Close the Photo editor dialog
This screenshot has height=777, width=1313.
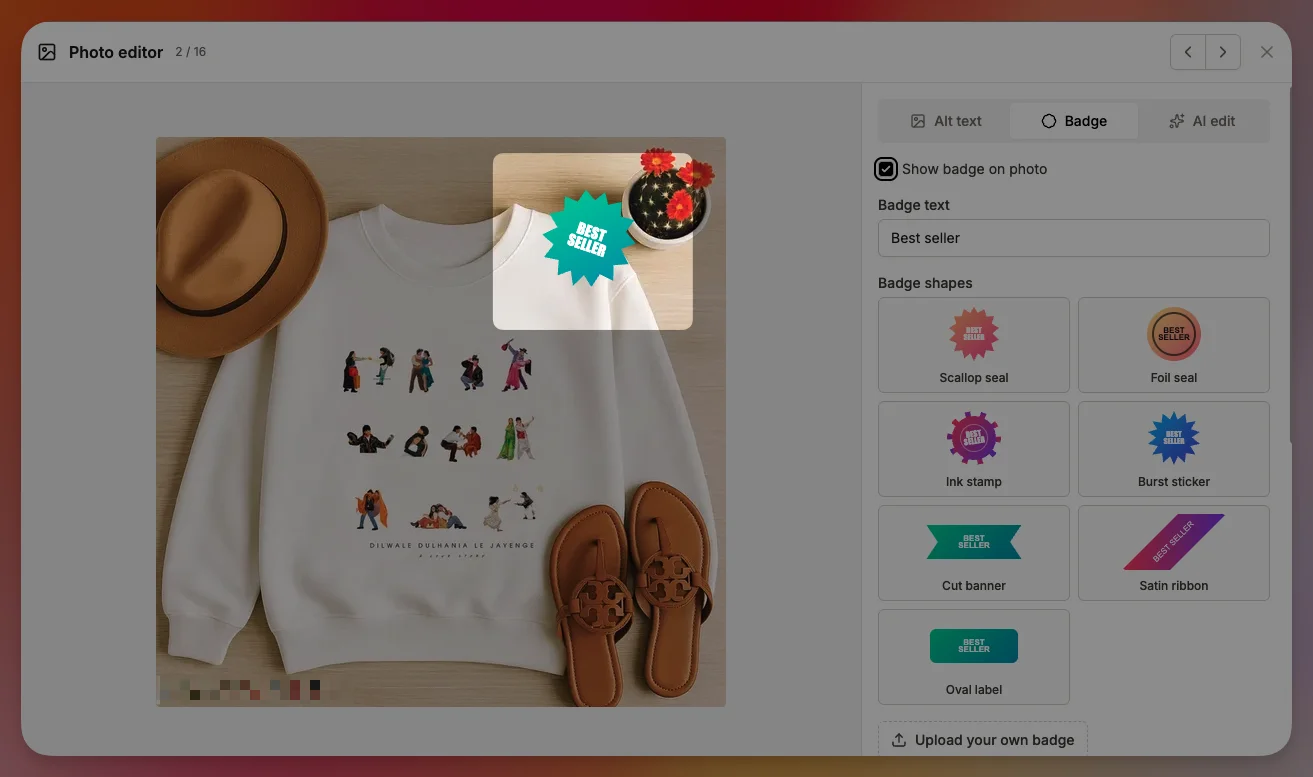(1267, 52)
